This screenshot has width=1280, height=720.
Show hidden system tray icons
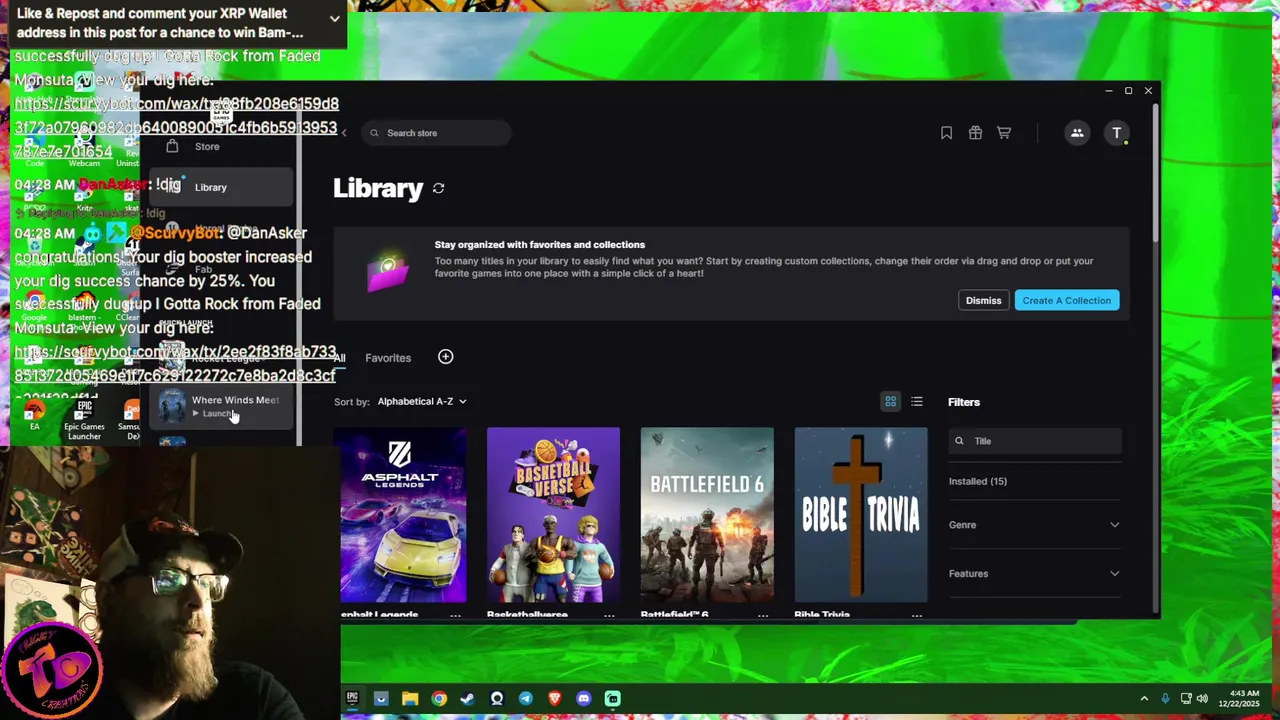point(1144,699)
